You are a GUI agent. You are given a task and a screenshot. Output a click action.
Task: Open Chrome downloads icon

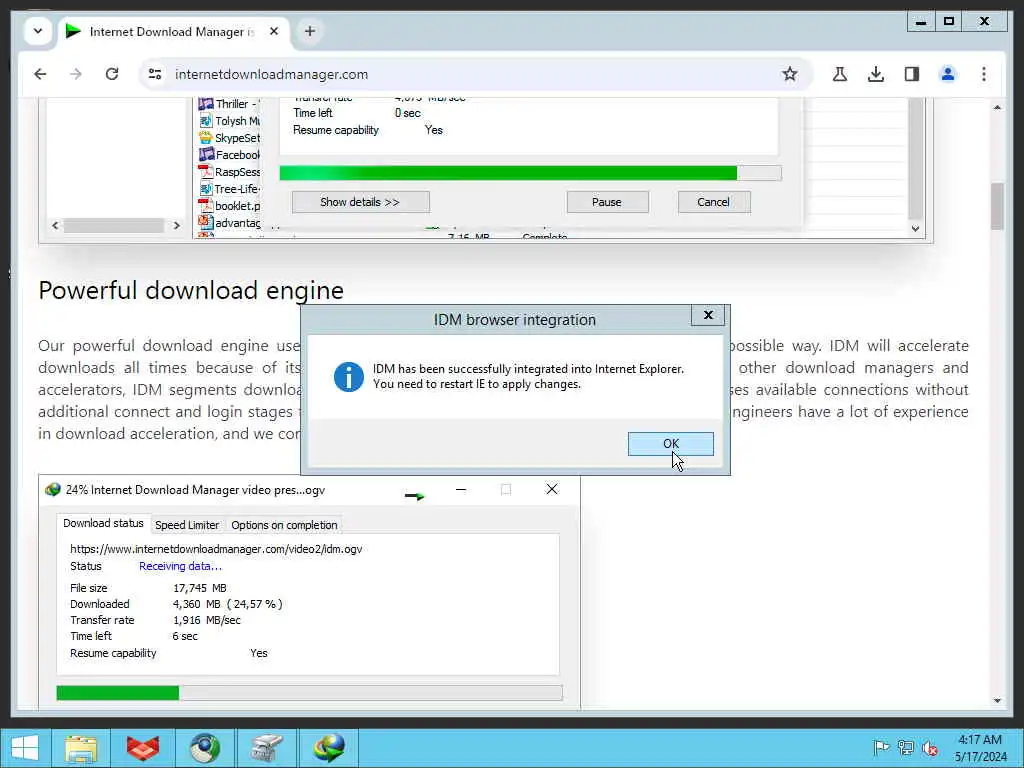tap(876, 74)
